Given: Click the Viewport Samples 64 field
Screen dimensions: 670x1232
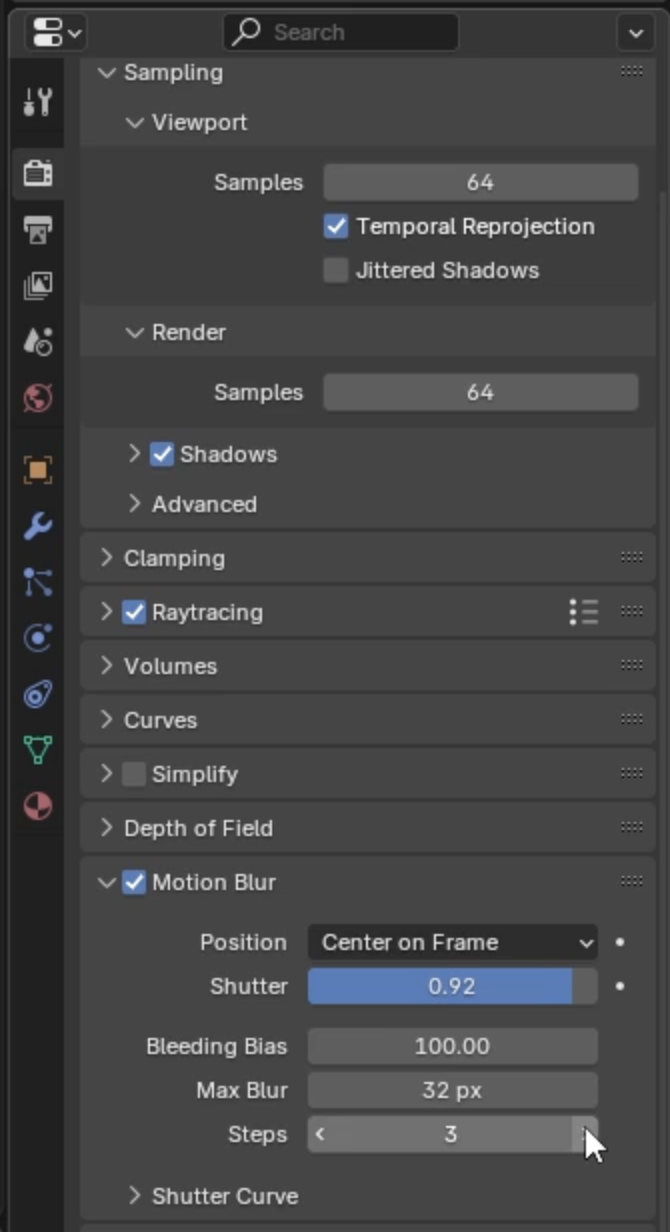Looking at the screenshot, I should (480, 182).
